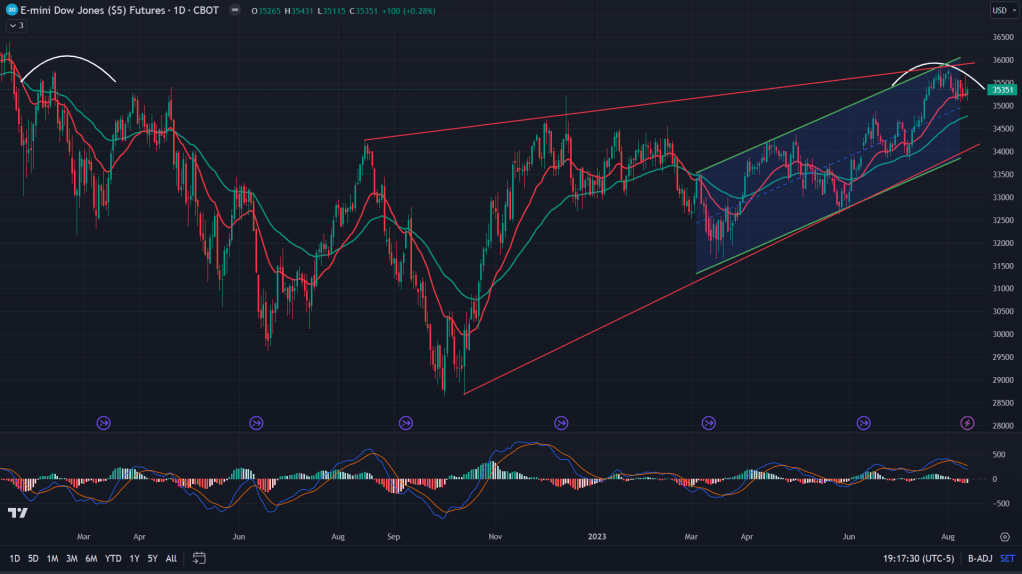Select the 6M date range
The height and width of the screenshot is (574, 1022).
point(91,558)
